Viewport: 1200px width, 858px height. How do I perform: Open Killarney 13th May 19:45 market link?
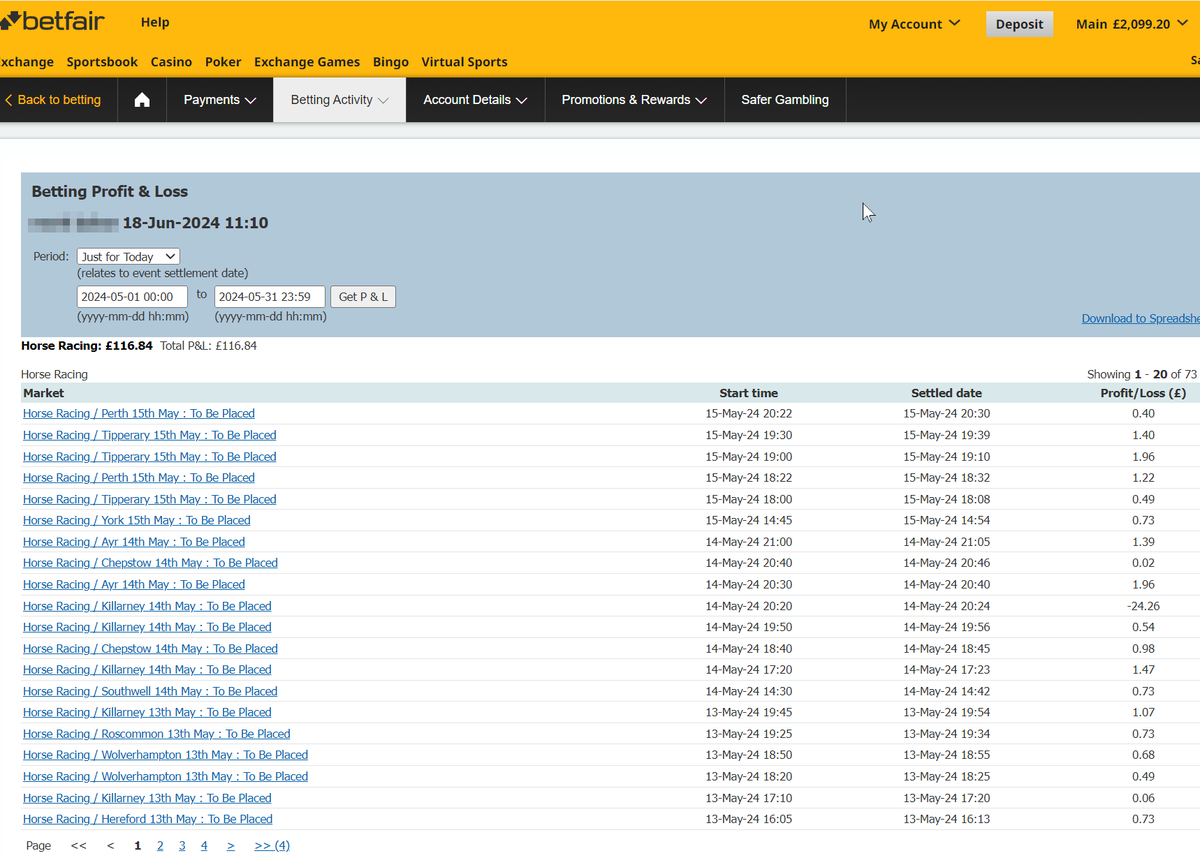point(147,713)
